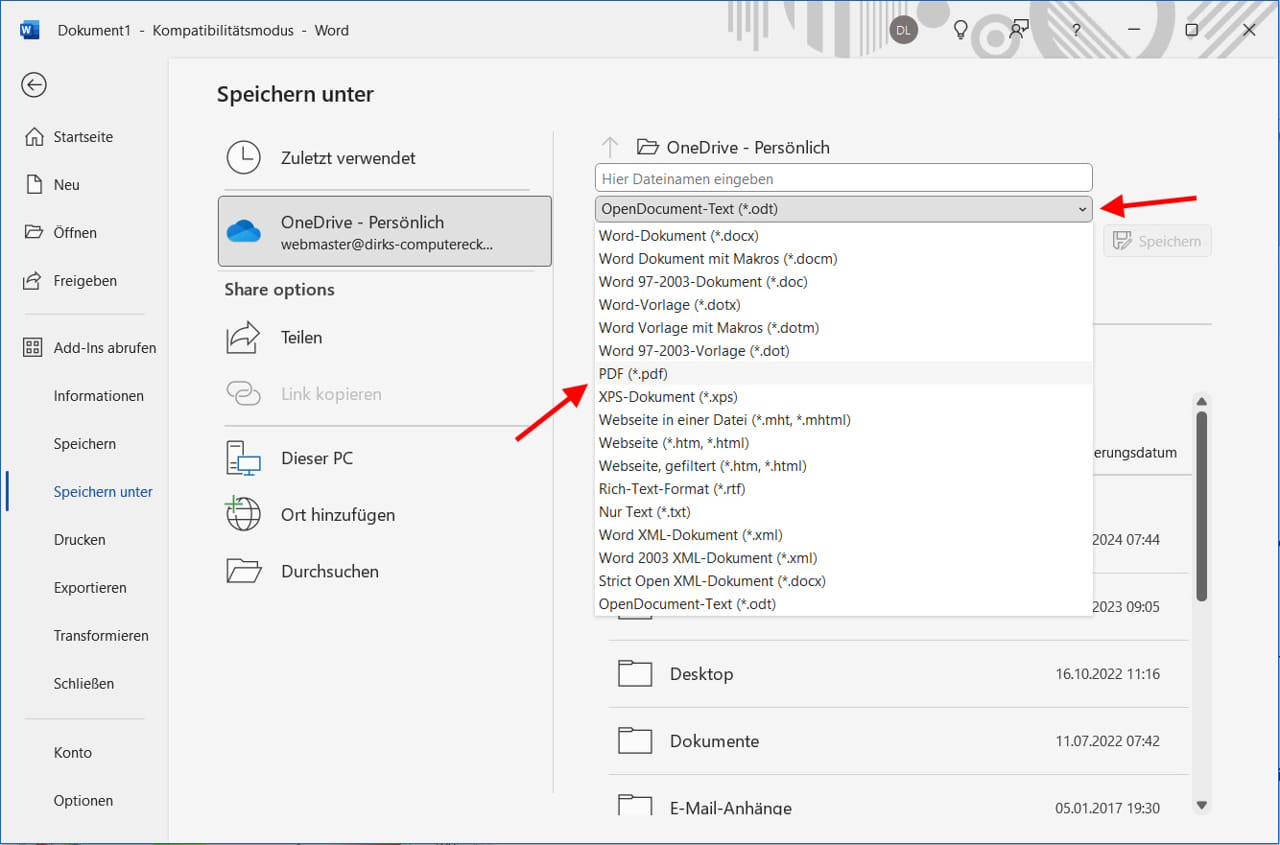
Task: Select Strict Open XML-Dokument (*.docx)
Action: click(x=843, y=581)
